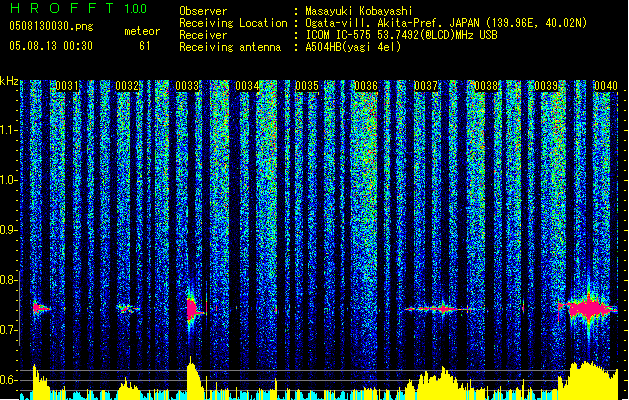
Task: Click time marker 0034
Action: (247, 86)
